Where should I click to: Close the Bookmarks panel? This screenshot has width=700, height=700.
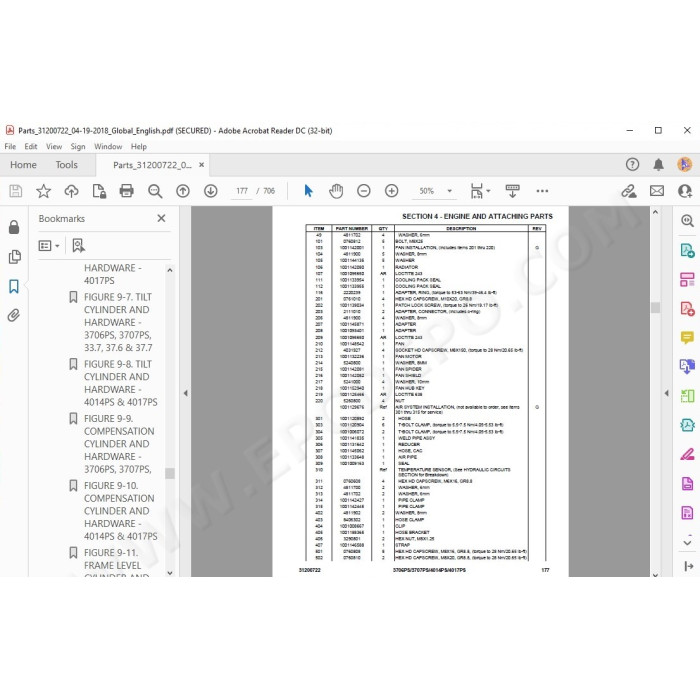coord(161,218)
